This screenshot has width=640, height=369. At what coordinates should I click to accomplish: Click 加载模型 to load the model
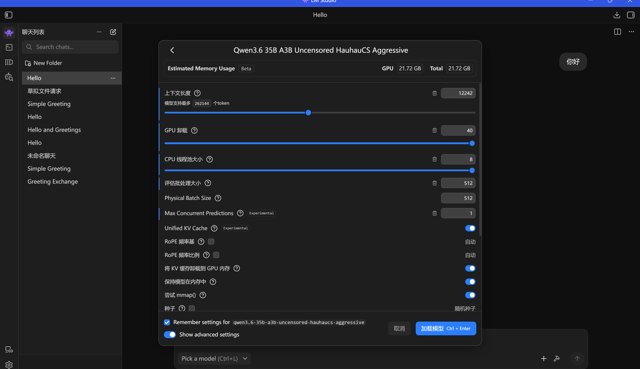tap(446, 329)
